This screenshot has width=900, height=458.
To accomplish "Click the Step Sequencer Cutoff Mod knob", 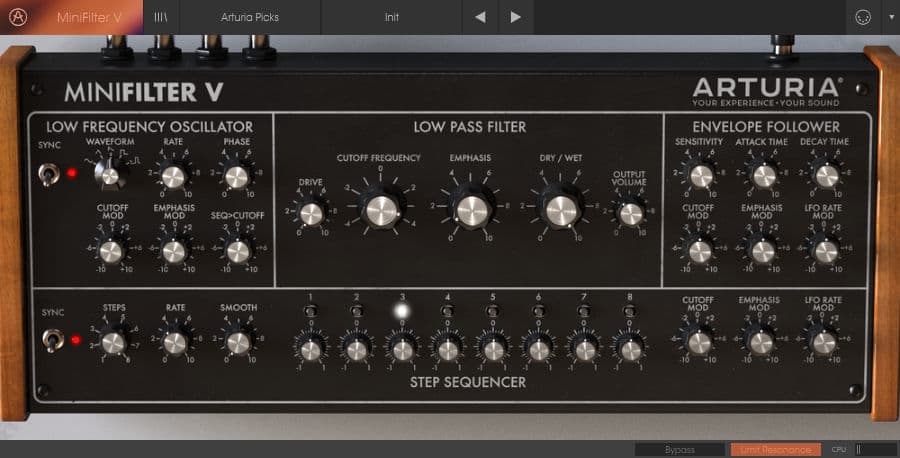I will 699,343.
